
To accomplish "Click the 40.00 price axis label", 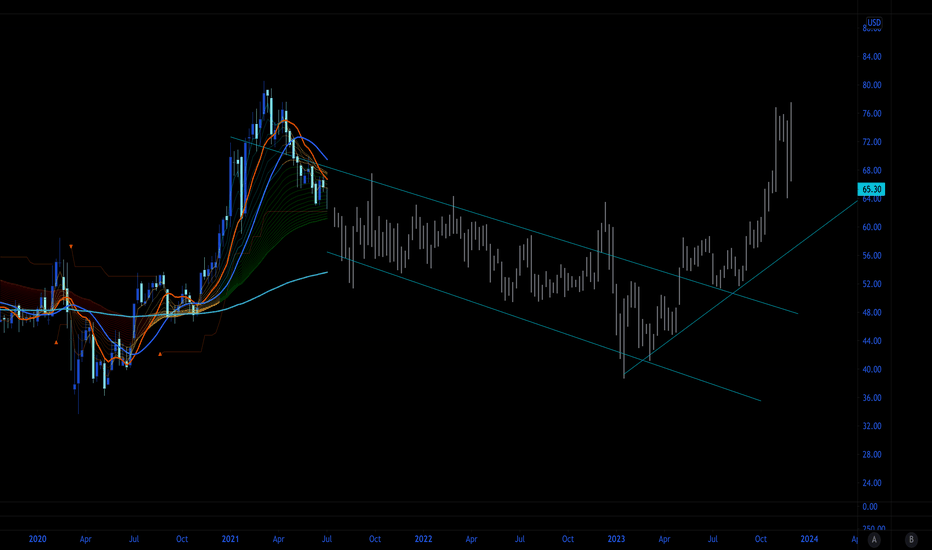I will point(872,369).
